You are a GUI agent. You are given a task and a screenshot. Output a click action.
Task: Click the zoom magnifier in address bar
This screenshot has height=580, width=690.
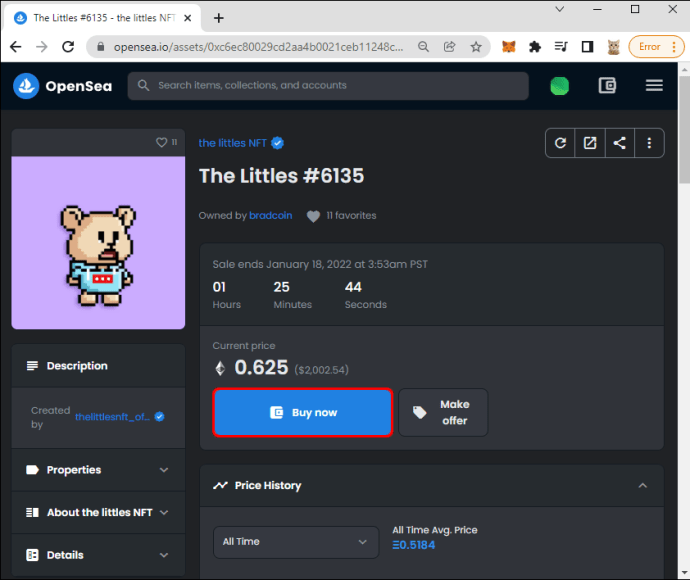pos(423,47)
